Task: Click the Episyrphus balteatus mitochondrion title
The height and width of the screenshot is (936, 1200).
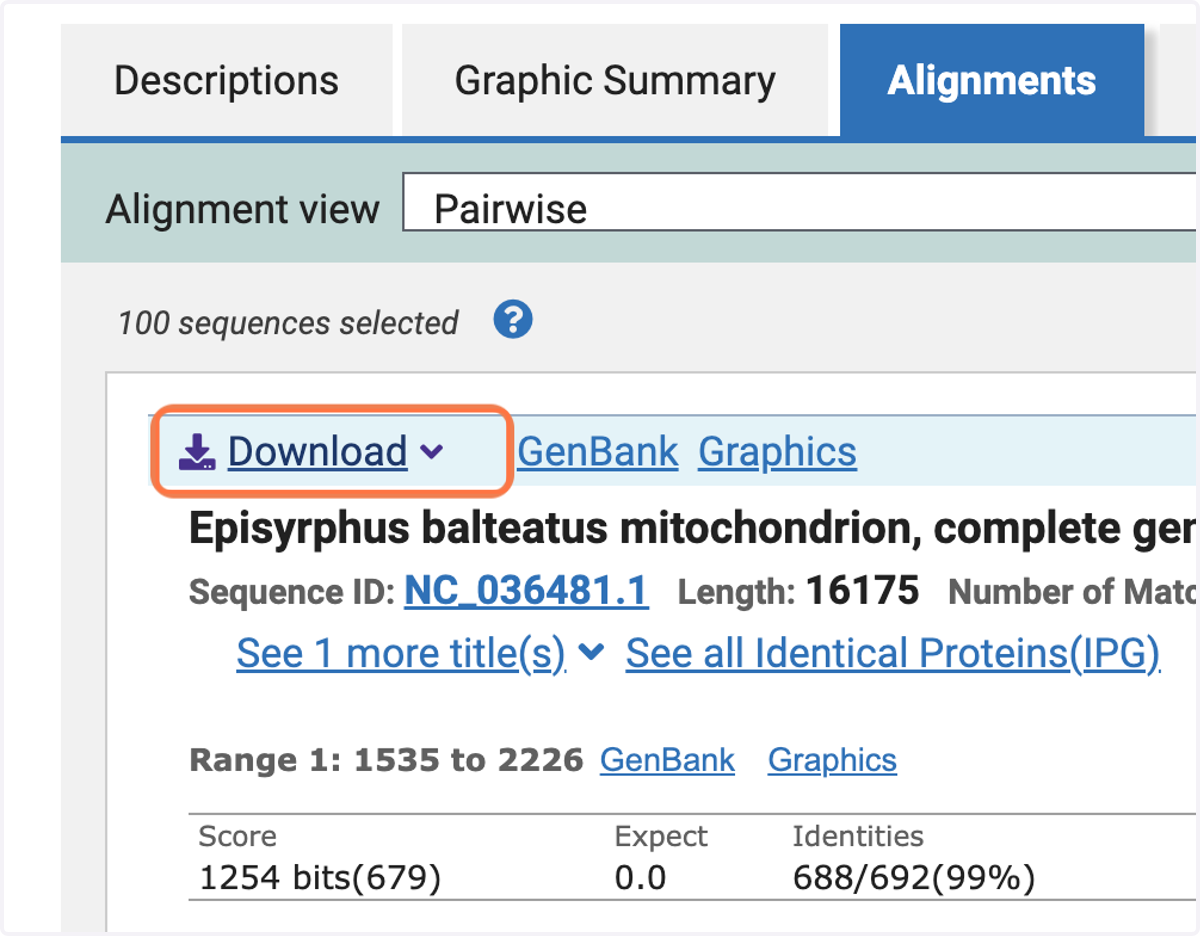Action: point(693,528)
